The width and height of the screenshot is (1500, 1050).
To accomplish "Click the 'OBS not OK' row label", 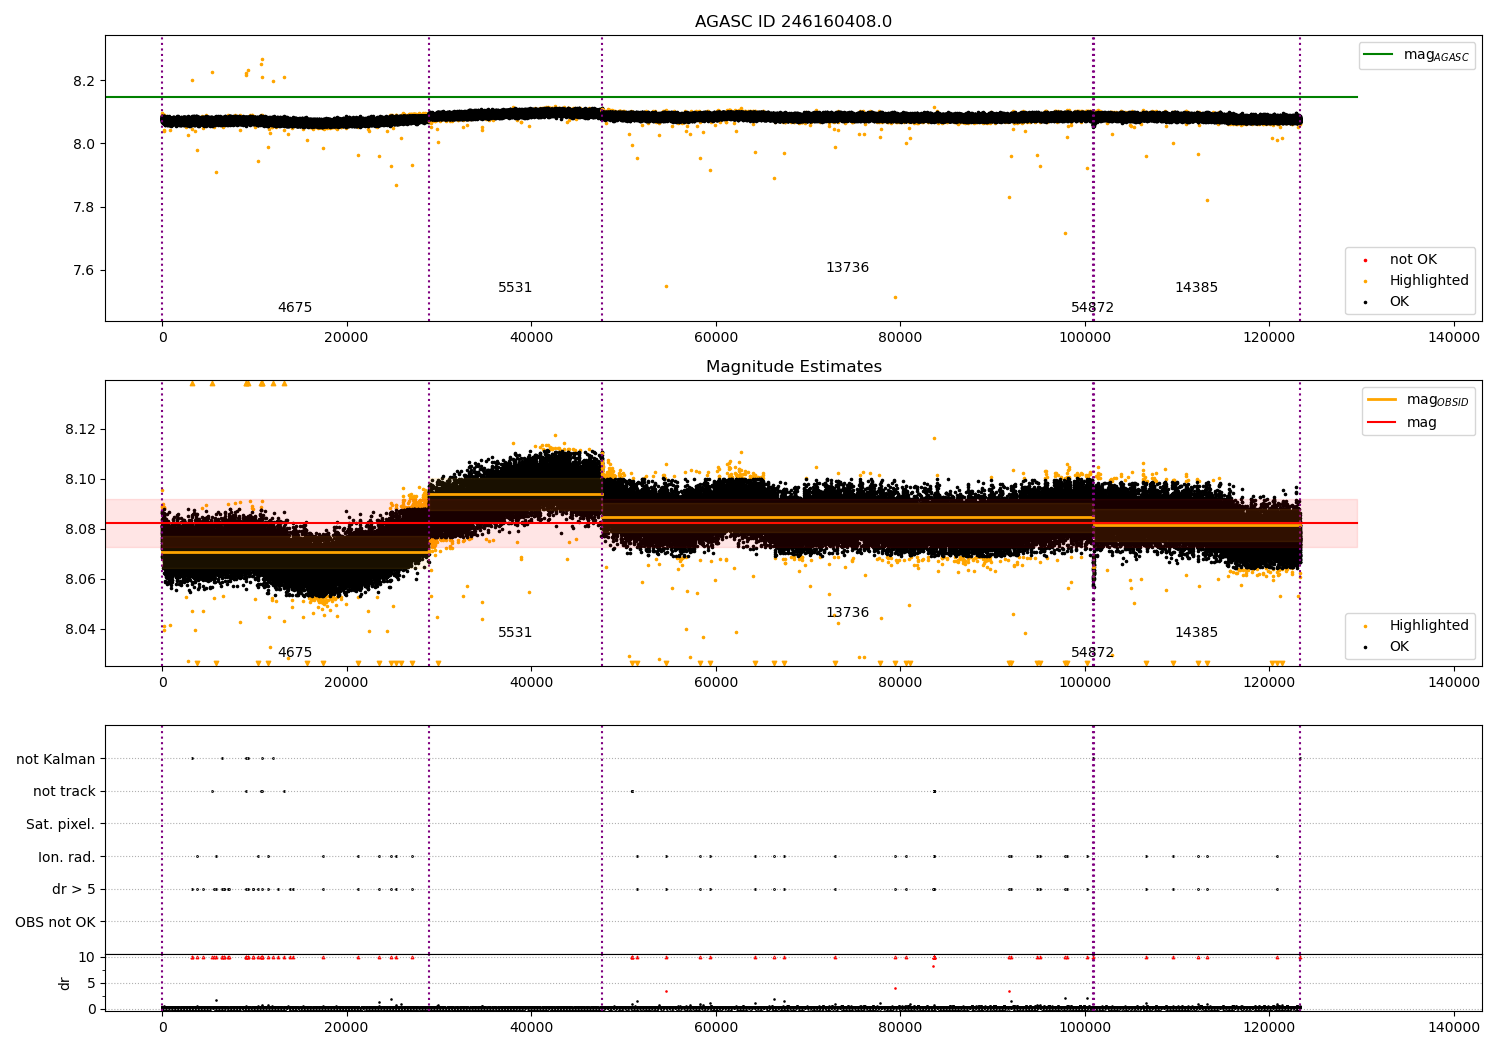I will point(56,922).
